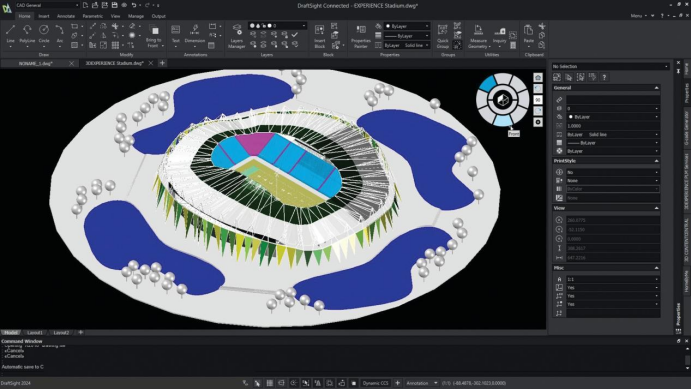Open the Measure Geometry tool
Image resolution: width=692 pixels, height=389 pixels.
[x=478, y=36]
